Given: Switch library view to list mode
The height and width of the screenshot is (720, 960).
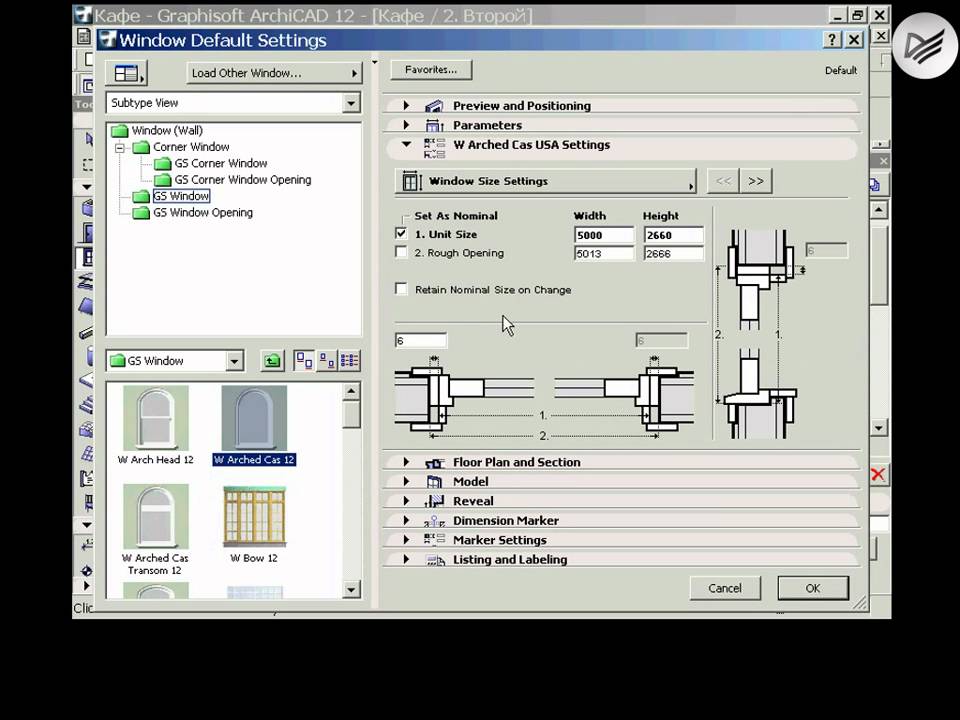Looking at the screenshot, I should [x=350, y=361].
